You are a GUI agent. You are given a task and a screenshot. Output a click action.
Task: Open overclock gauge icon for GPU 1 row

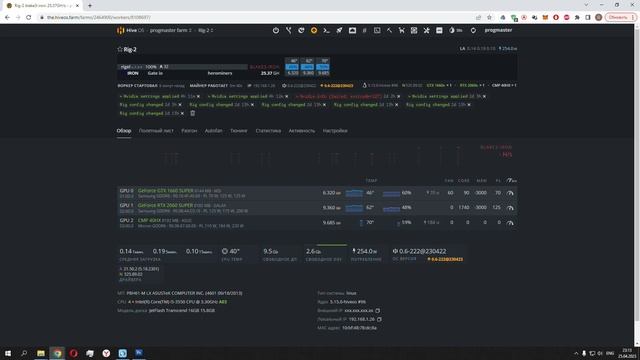510,208
